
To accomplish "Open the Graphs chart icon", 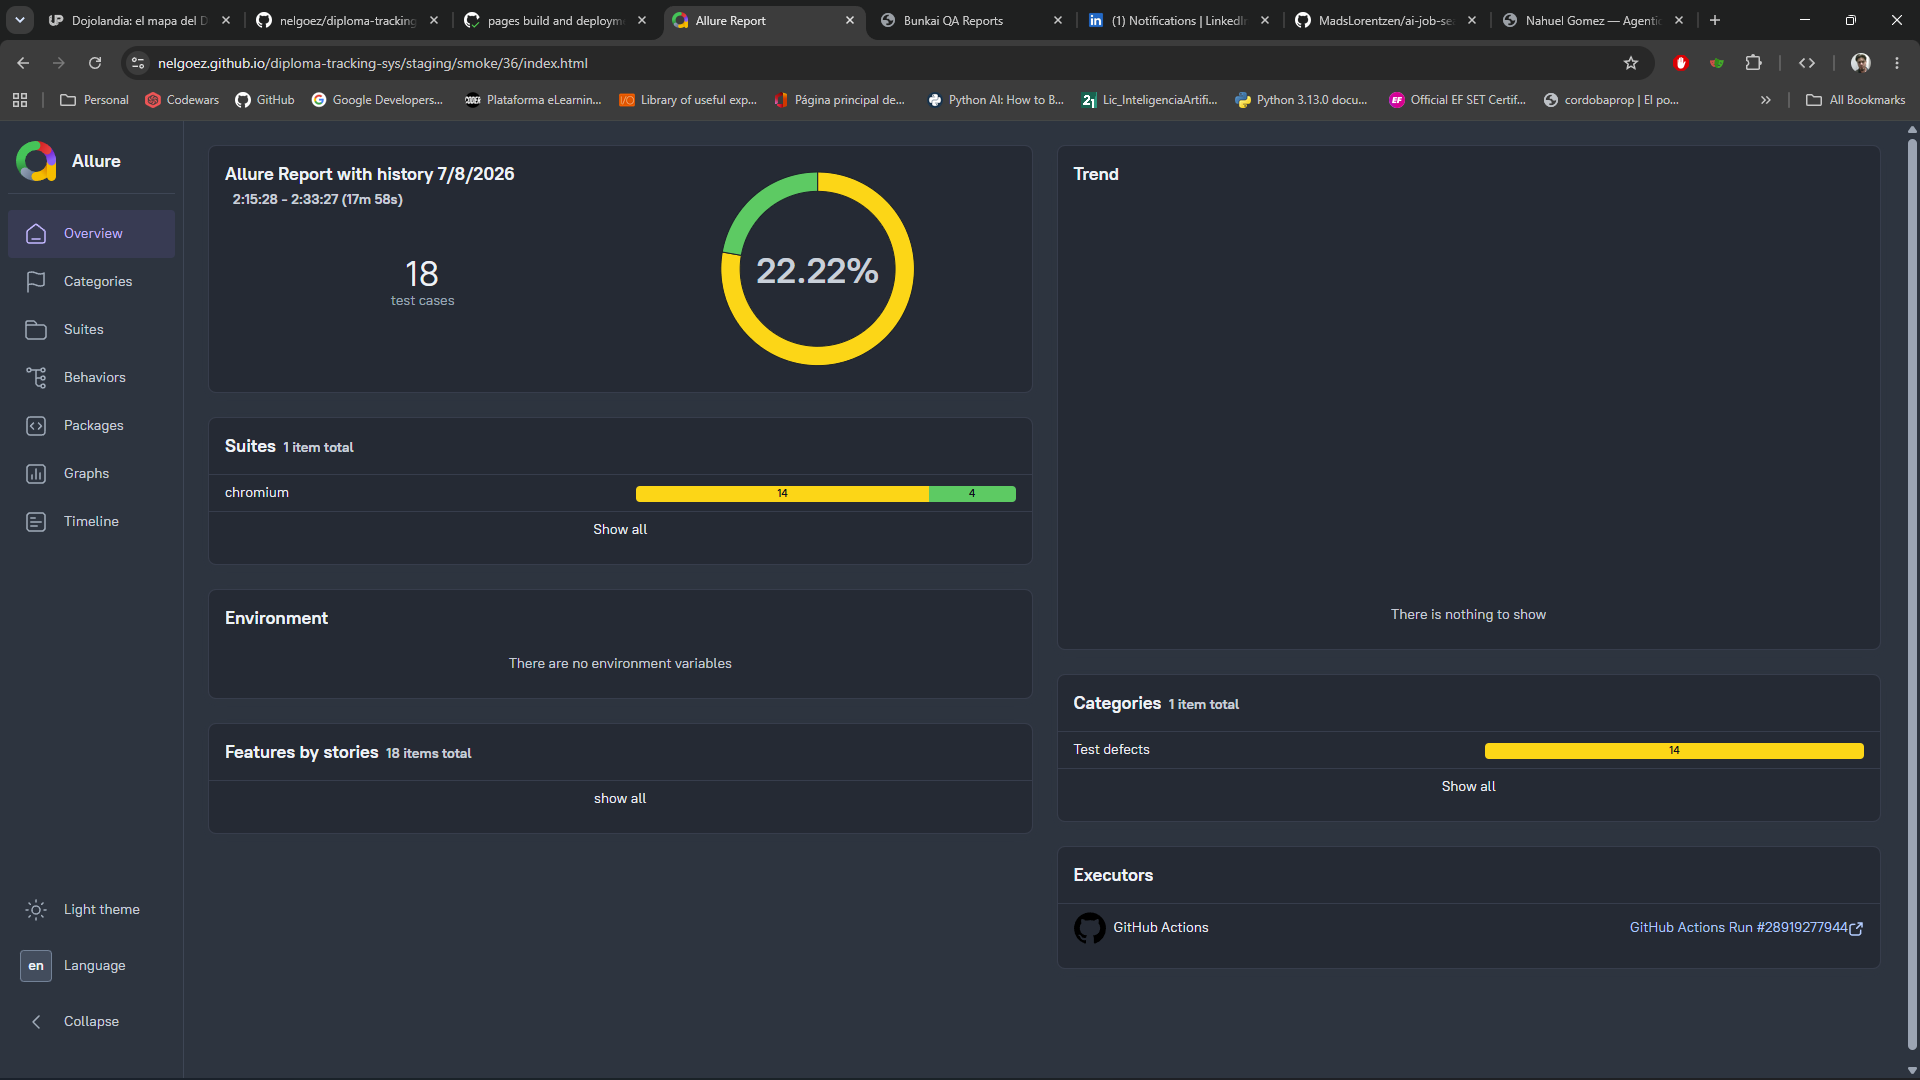I will click(36, 474).
